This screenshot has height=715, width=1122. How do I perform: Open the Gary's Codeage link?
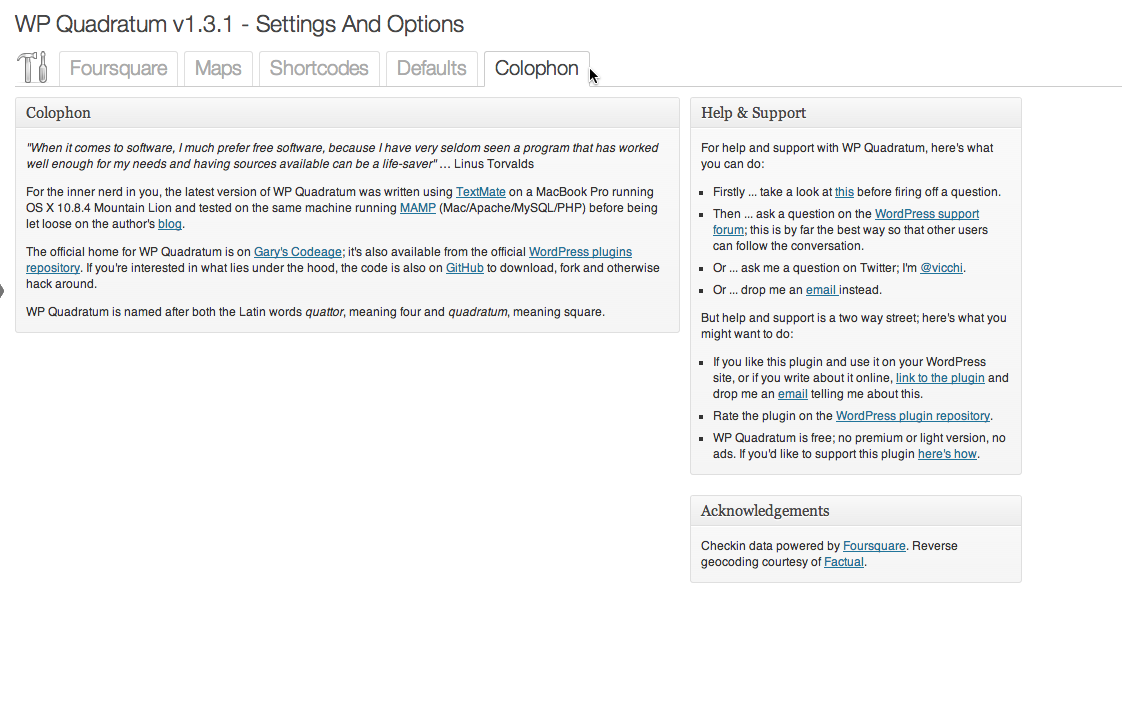click(298, 252)
